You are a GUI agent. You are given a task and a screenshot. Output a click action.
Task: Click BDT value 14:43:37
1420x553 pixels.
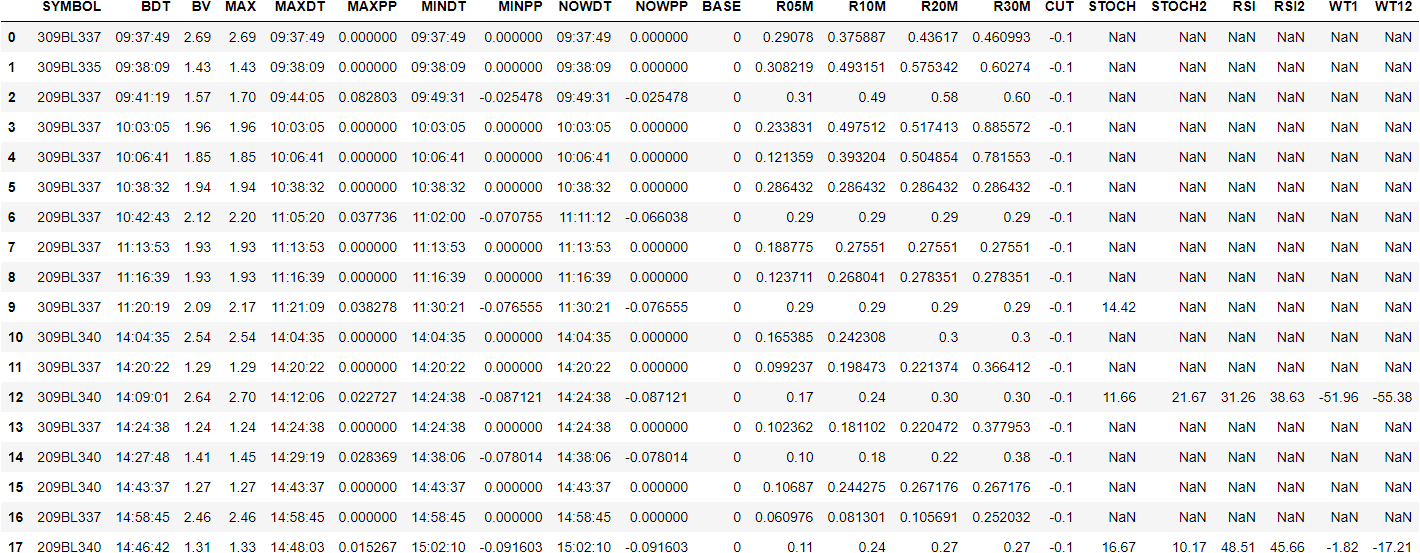click(x=142, y=487)
